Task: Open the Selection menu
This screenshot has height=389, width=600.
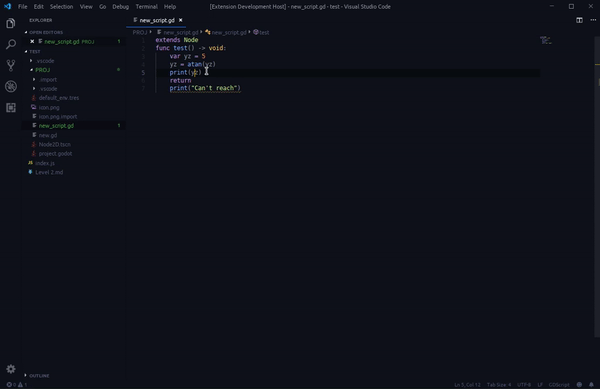Action: 61,7
